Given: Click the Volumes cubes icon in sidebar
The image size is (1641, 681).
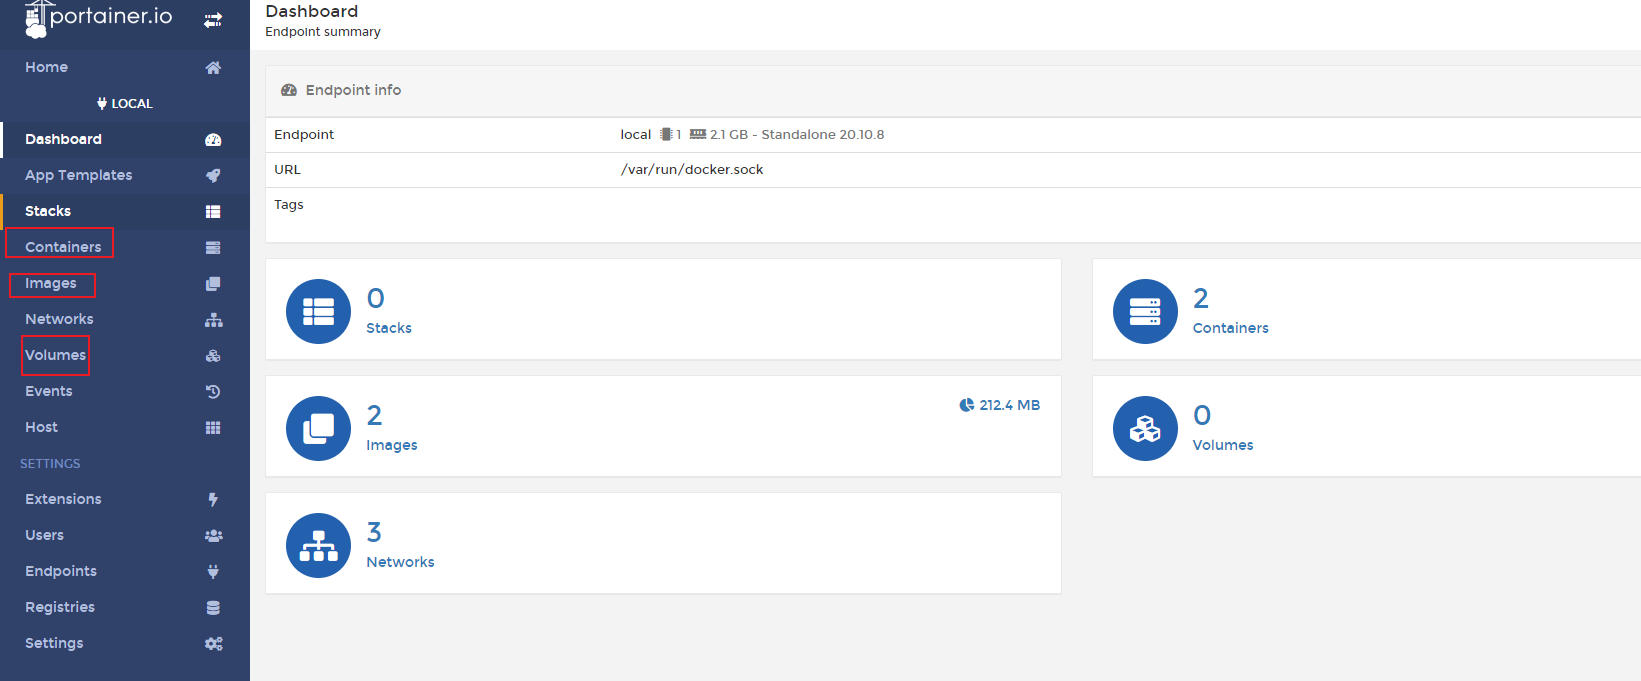Looking at the screenshot, I should 213,356.
